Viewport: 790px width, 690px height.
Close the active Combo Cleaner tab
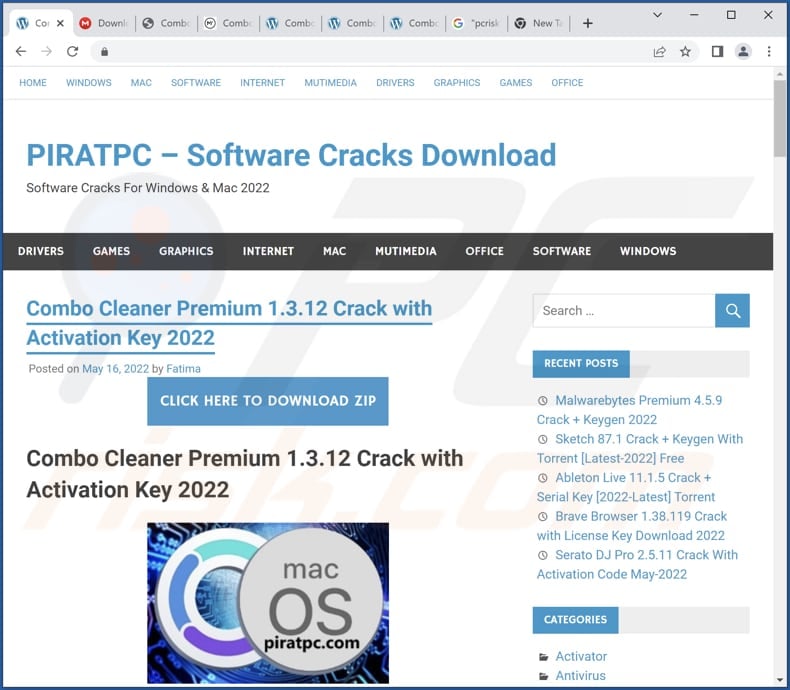pos(60,23)
